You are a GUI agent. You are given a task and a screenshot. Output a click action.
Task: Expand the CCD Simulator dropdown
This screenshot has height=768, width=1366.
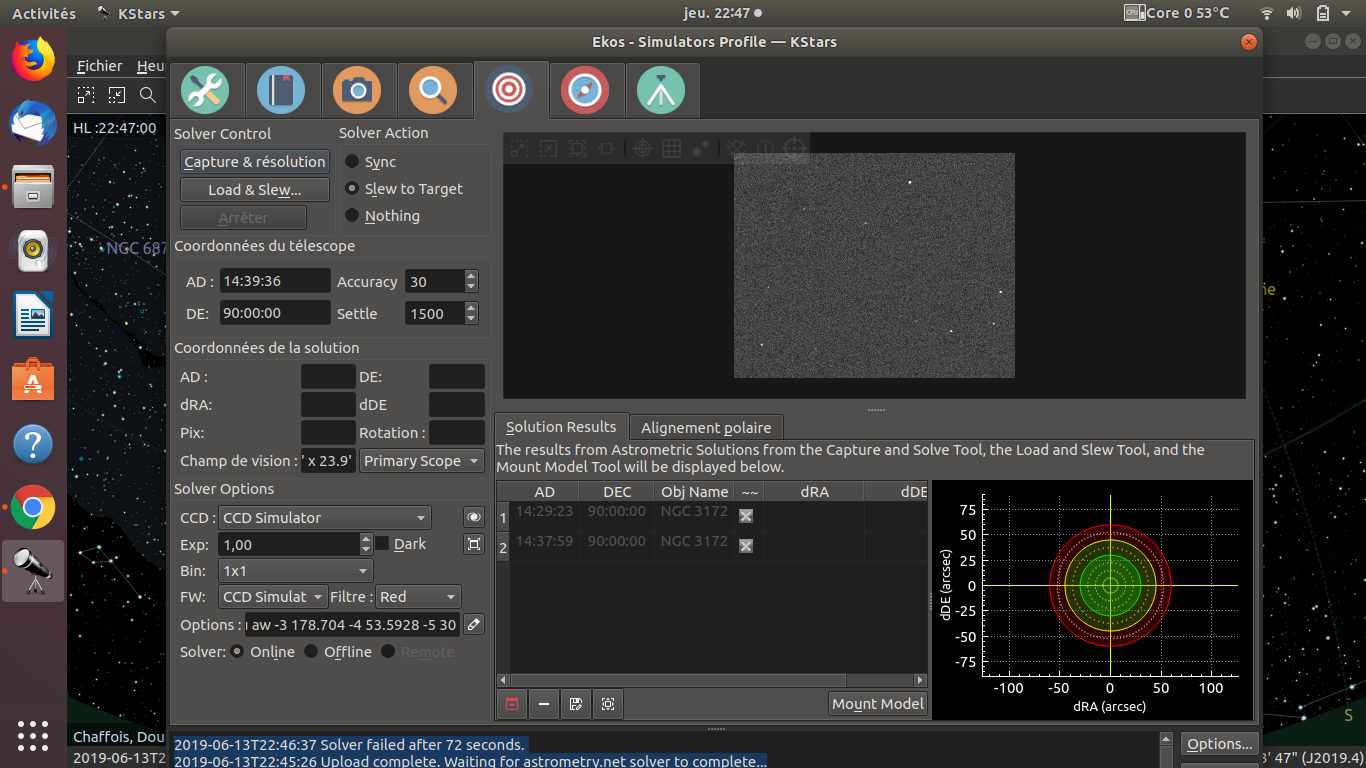[x=324, y=518]
